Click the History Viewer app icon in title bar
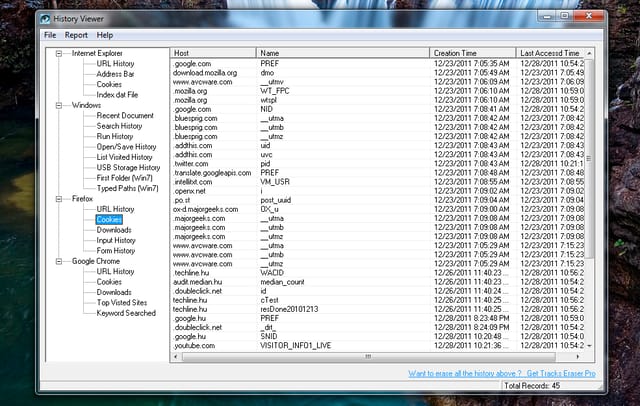 (x=45, y=19)
